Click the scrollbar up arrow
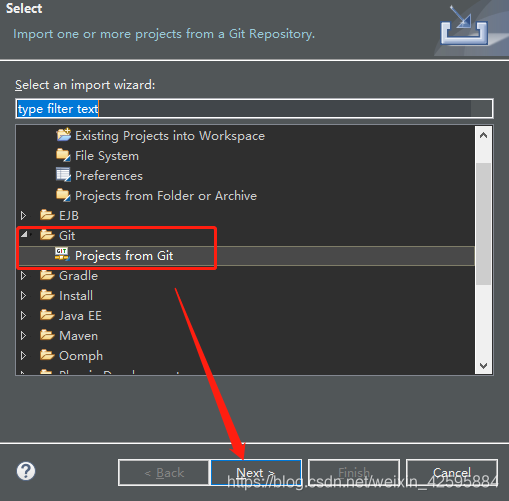Screen dimensions: 509x501 point(483,135)
